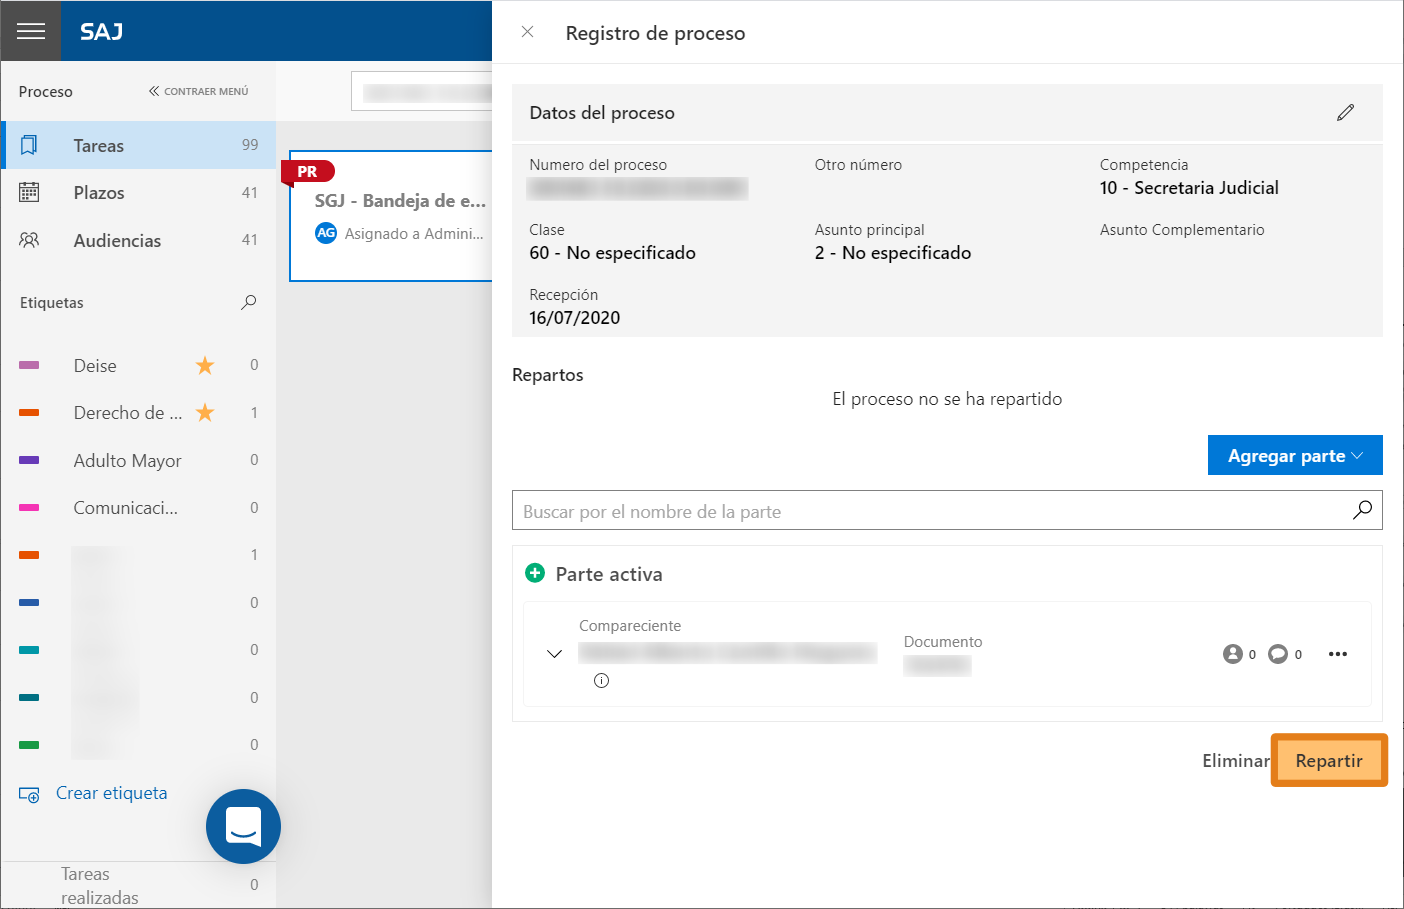Open Agregar parte dropdown

tap(1295, 455)
